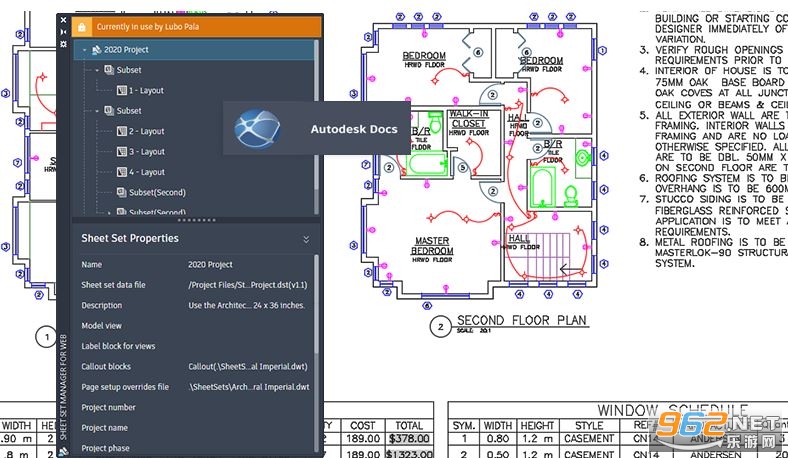This screenshot has height=458, width=788.
Task: Click the Name value '2020 Project'
Action: point(210,264)
